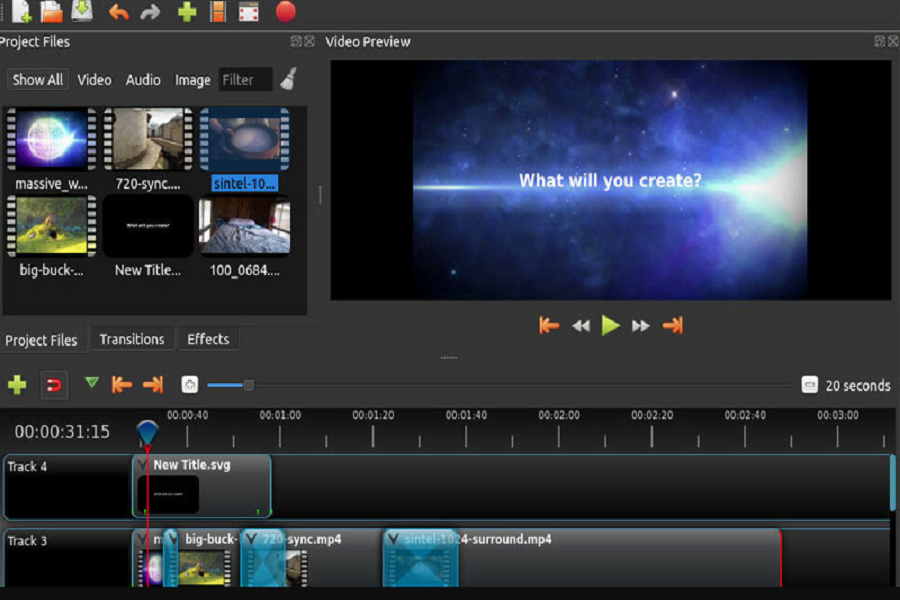Select New Title... file thumbnail
Viewport: 900px width, 600px height.
148,226
